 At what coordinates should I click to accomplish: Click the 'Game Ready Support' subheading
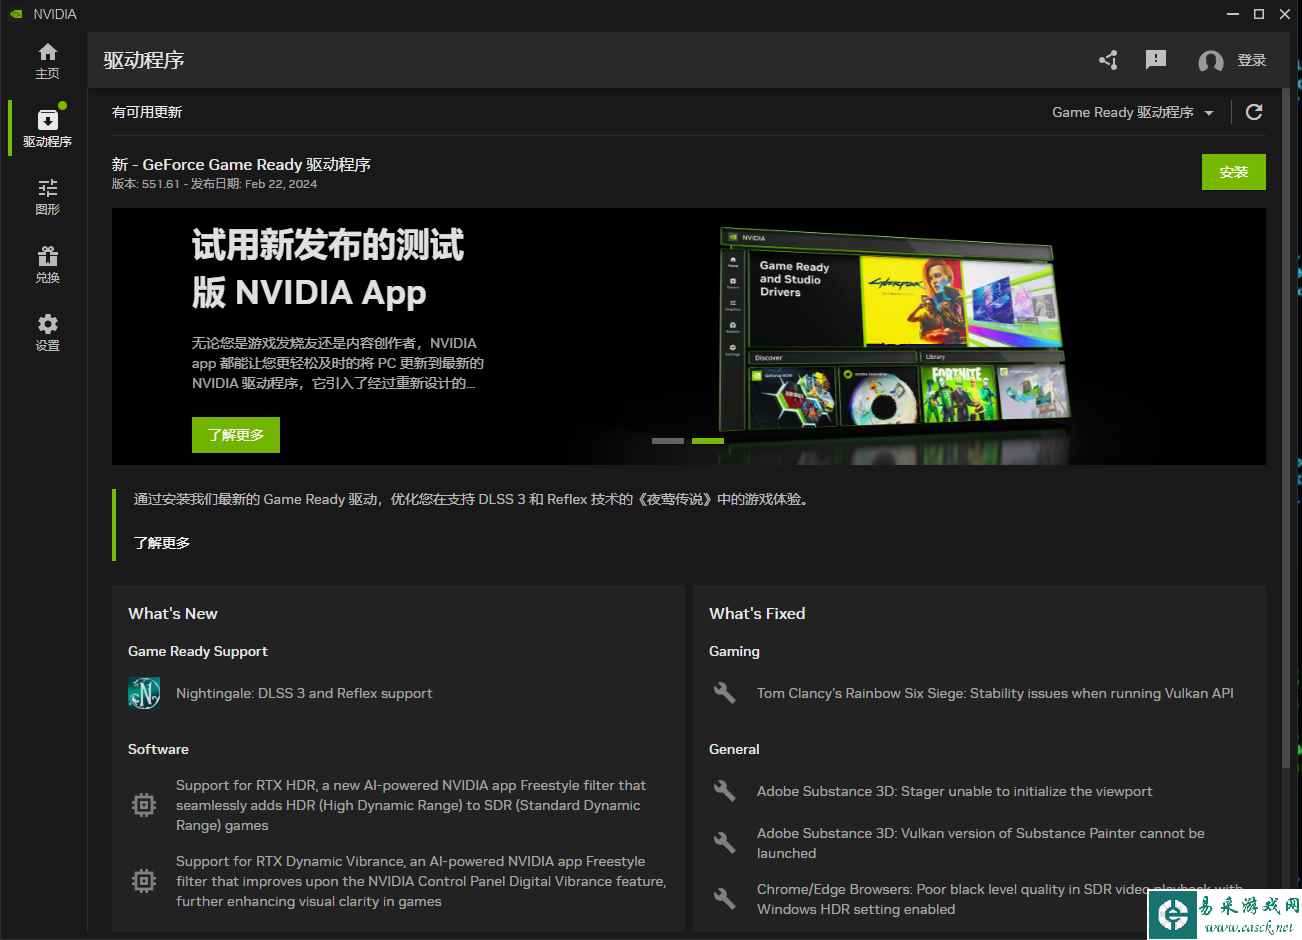coord(198,651)
